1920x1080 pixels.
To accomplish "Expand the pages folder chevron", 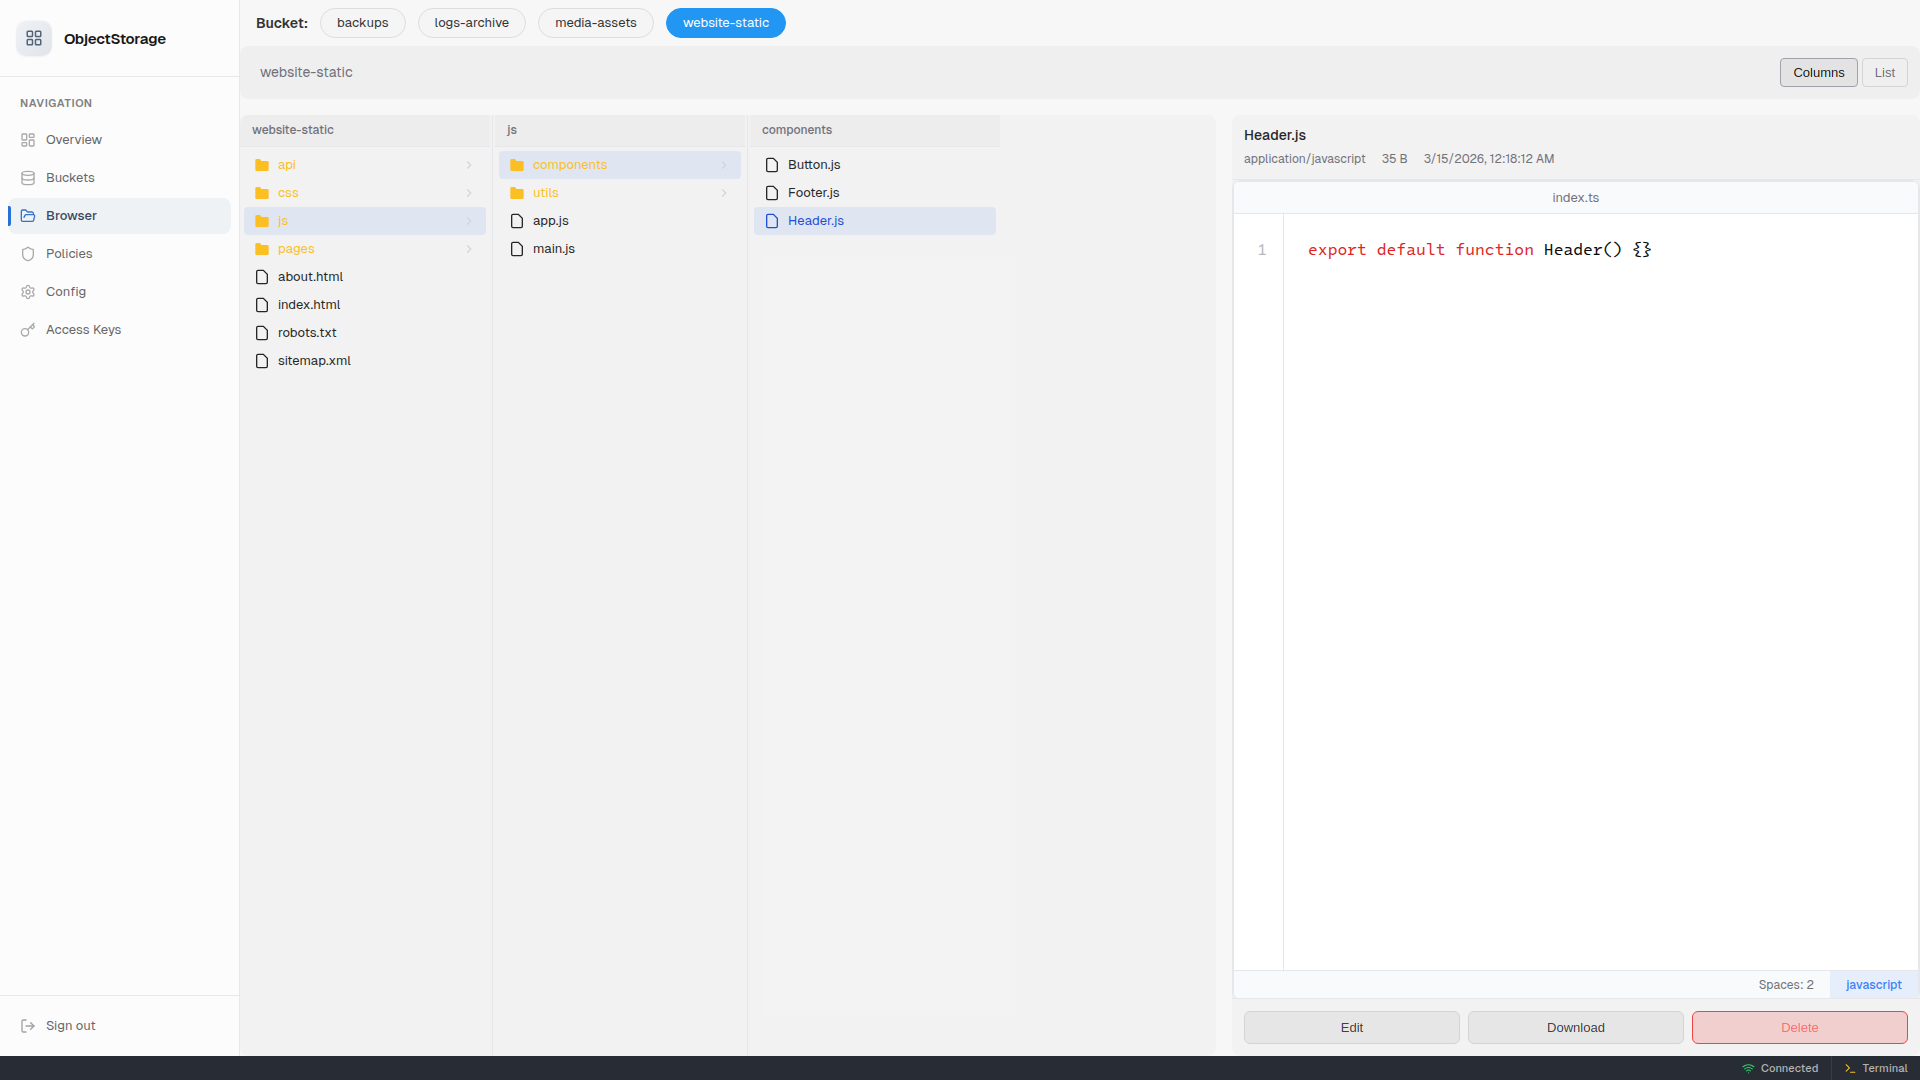I will [469, 249].
